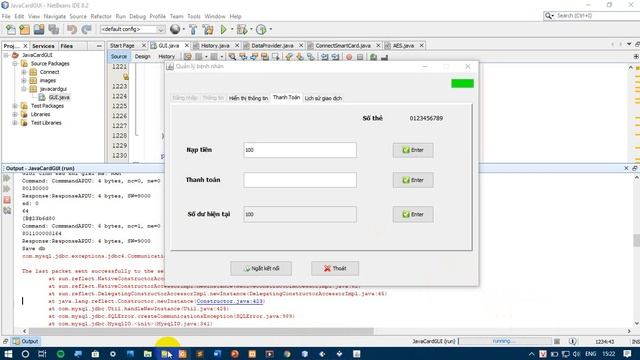Select GUI.java in the Projects tree
640x360 pixels.
click(x=59, y=97)
